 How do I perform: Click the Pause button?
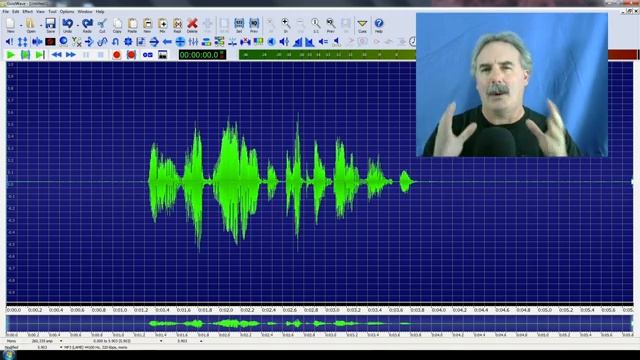[86, 55]
